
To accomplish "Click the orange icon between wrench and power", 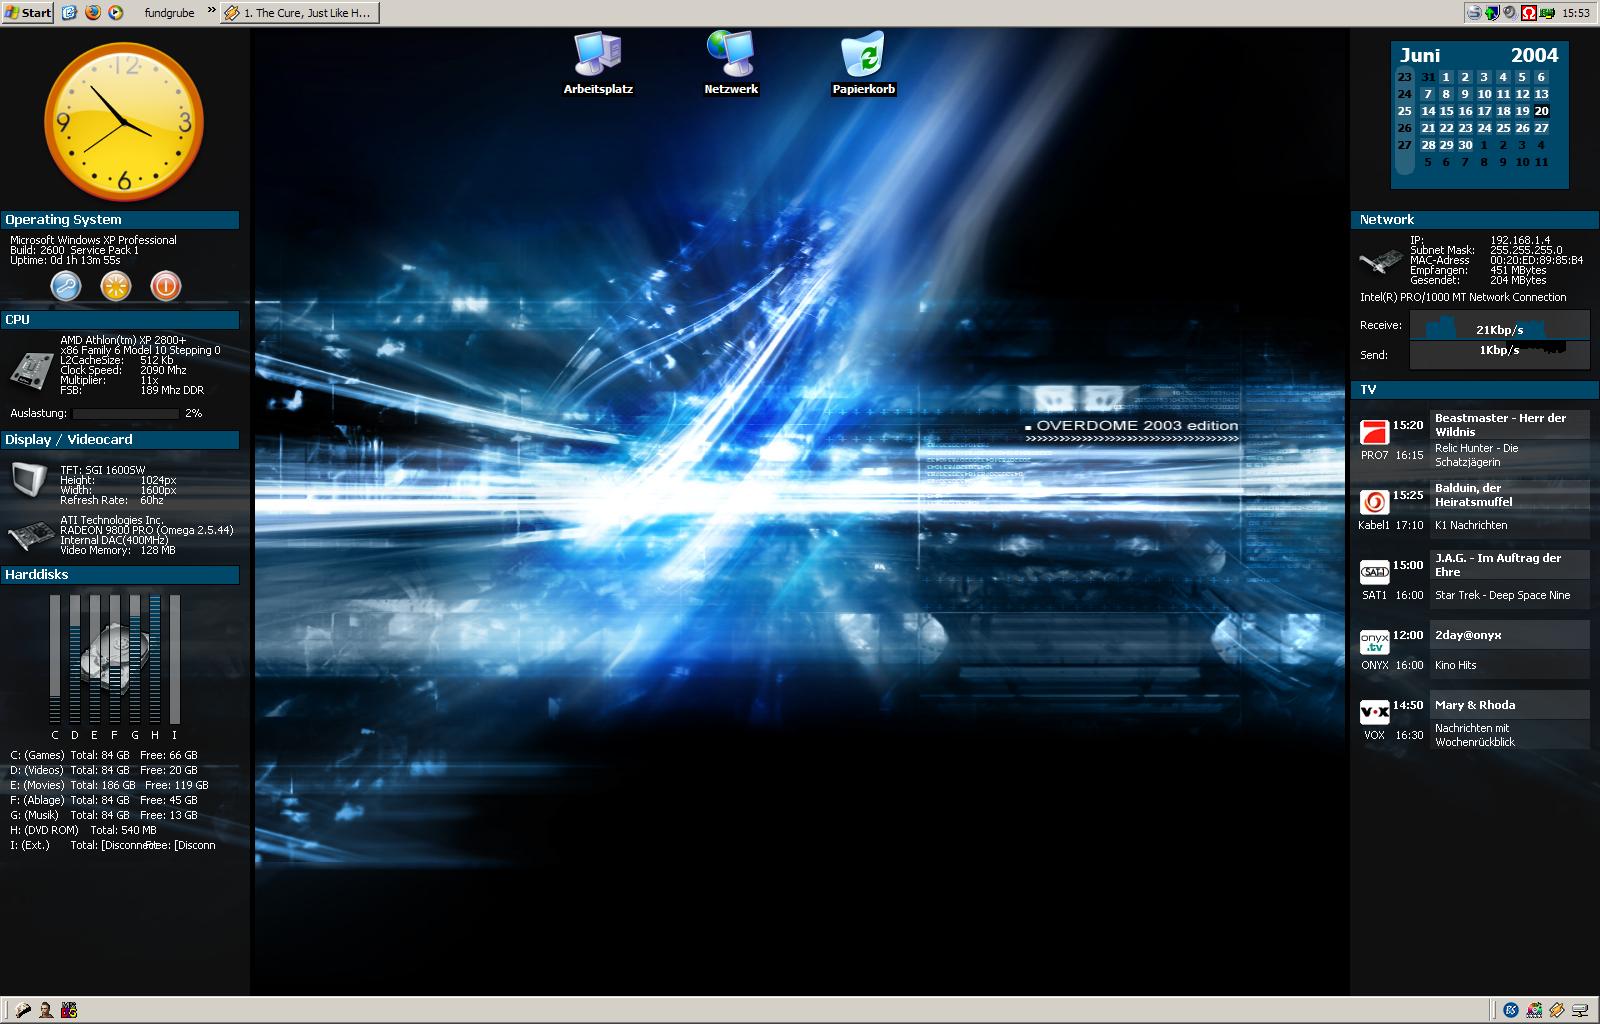I will (116, 287).
